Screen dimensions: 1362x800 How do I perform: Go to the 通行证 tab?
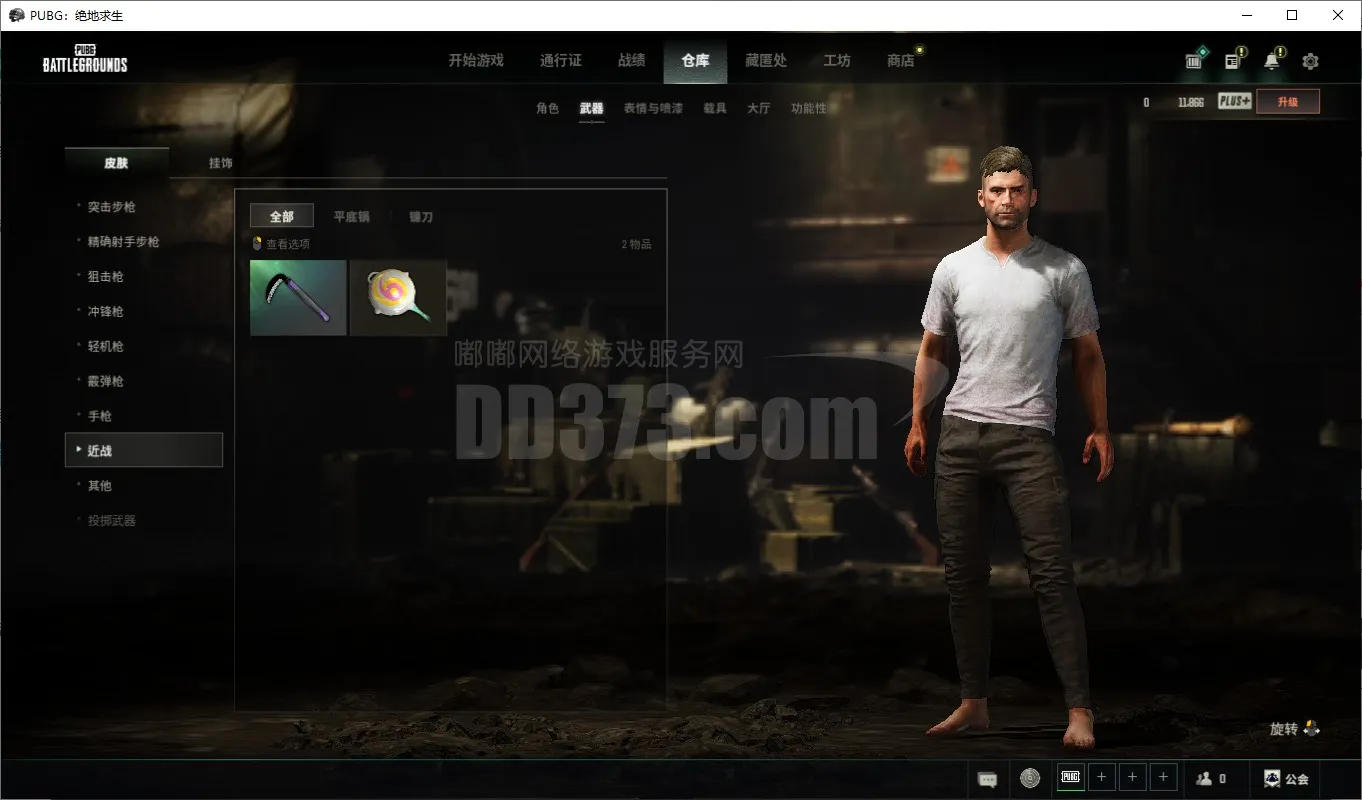click(561, 61)
